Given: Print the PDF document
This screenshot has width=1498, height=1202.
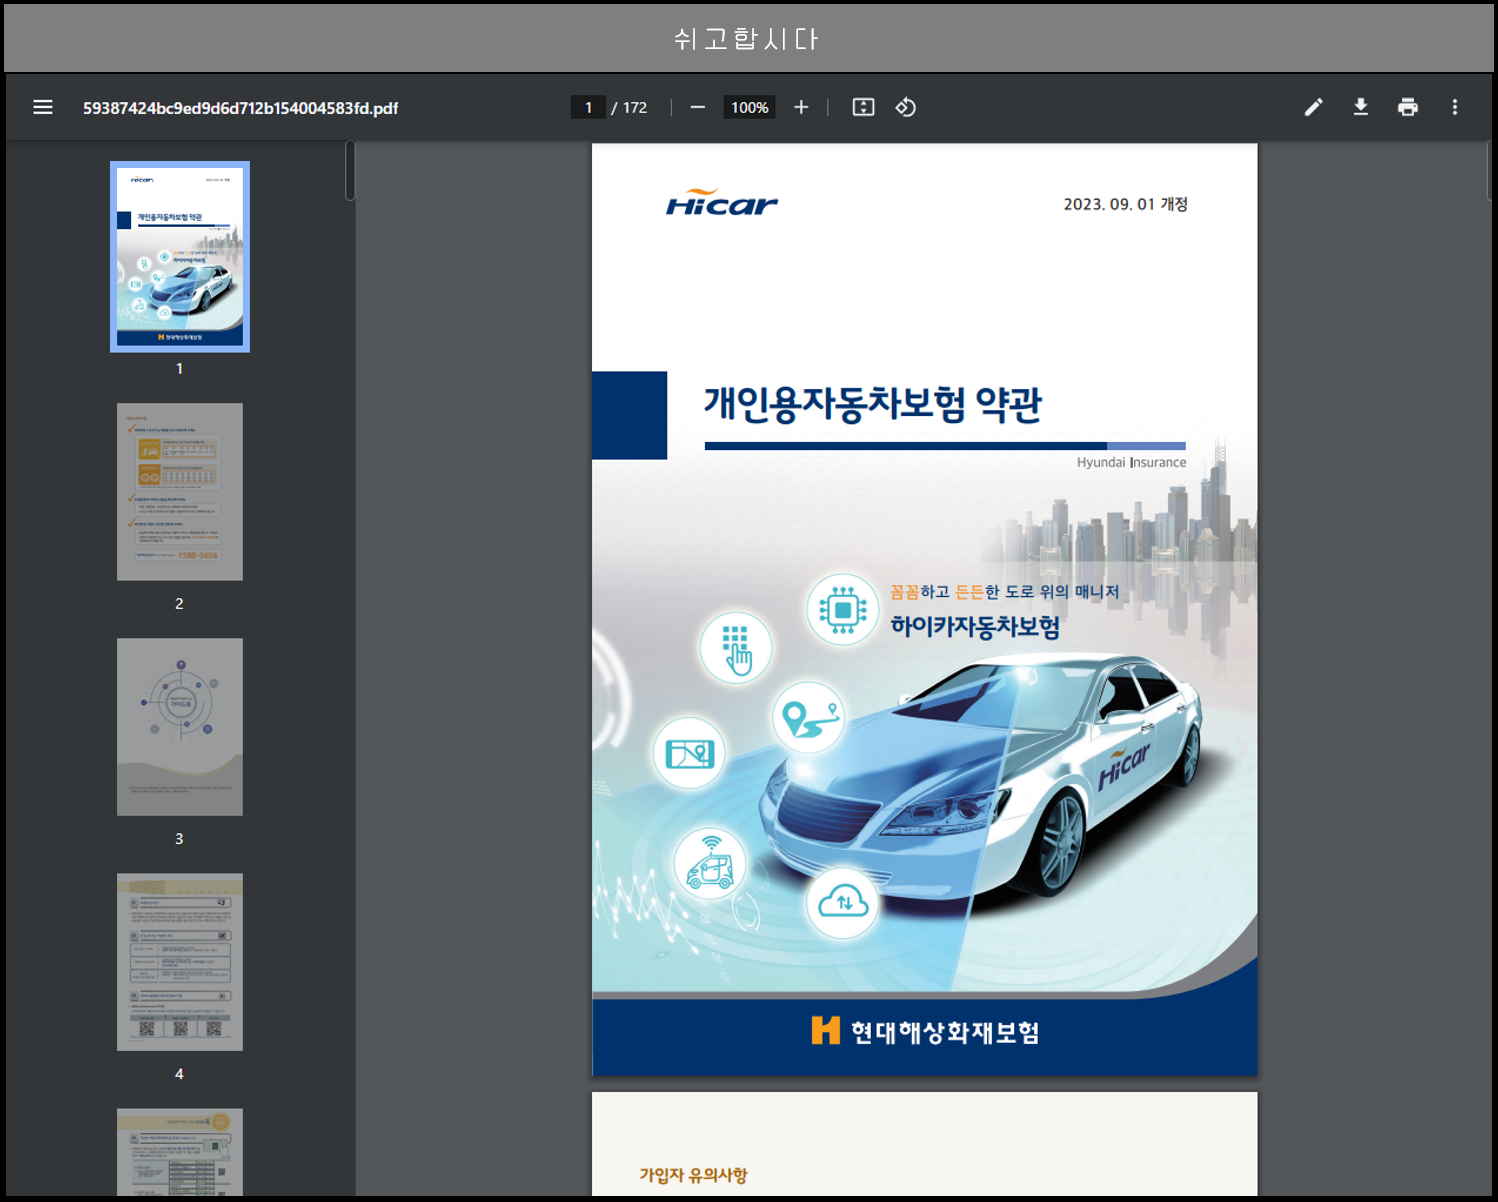Looking at the screenshot, I should pos(1408,107).
